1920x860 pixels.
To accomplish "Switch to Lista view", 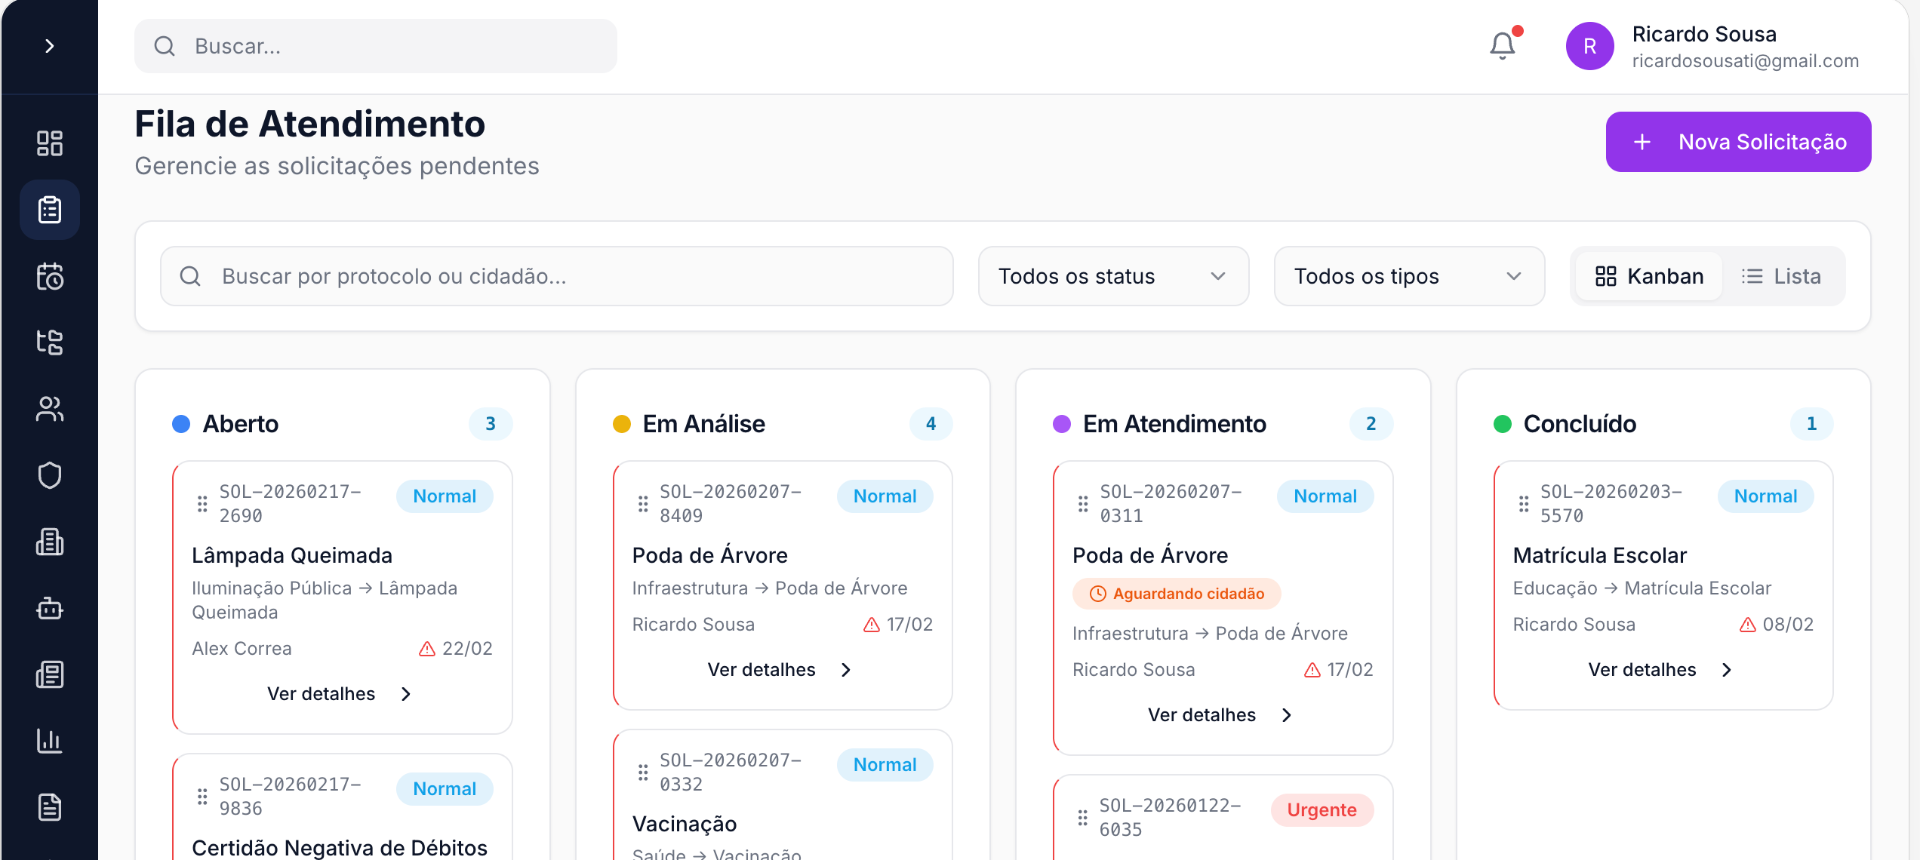I will tap(1781, 276).
